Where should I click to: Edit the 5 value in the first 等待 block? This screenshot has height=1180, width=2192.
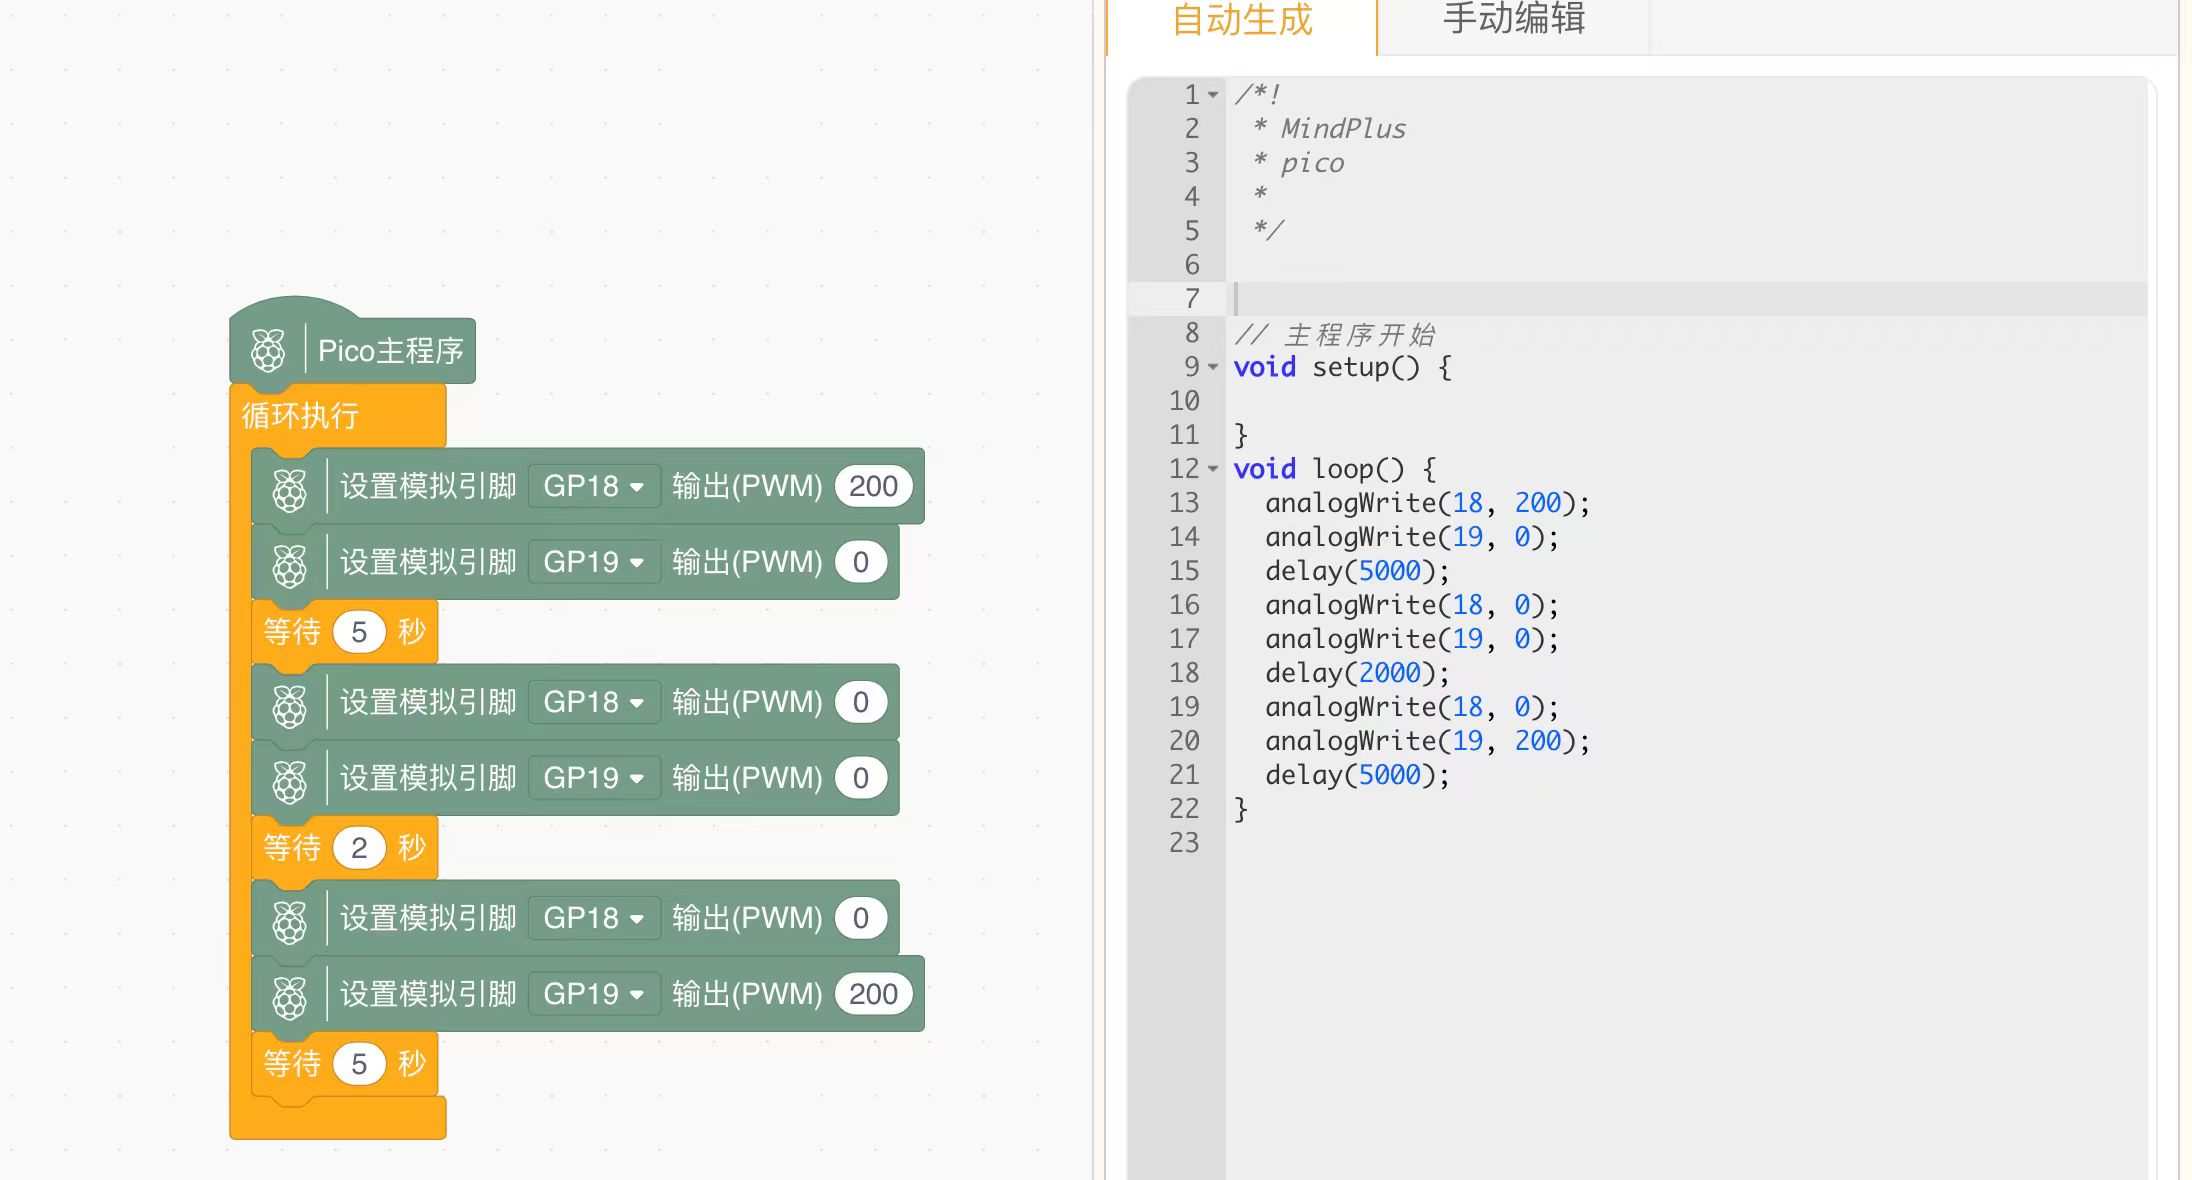359,632
